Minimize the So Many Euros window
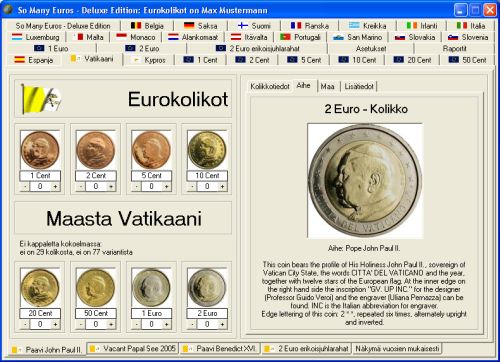 [460, 10]
